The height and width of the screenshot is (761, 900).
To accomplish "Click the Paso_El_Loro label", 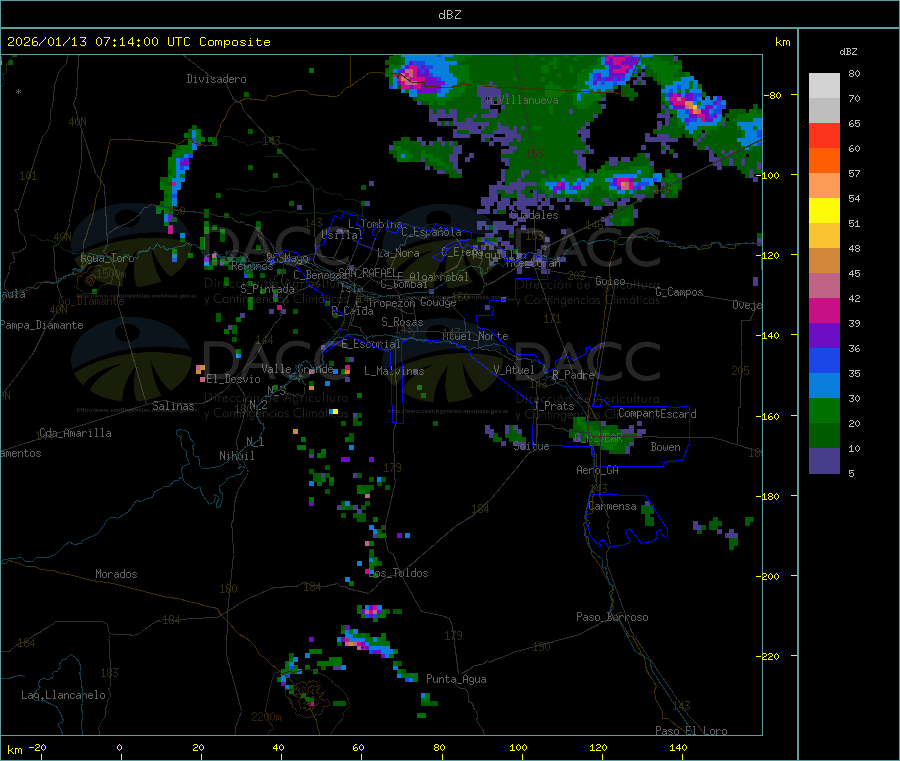I will pos(691,731).
